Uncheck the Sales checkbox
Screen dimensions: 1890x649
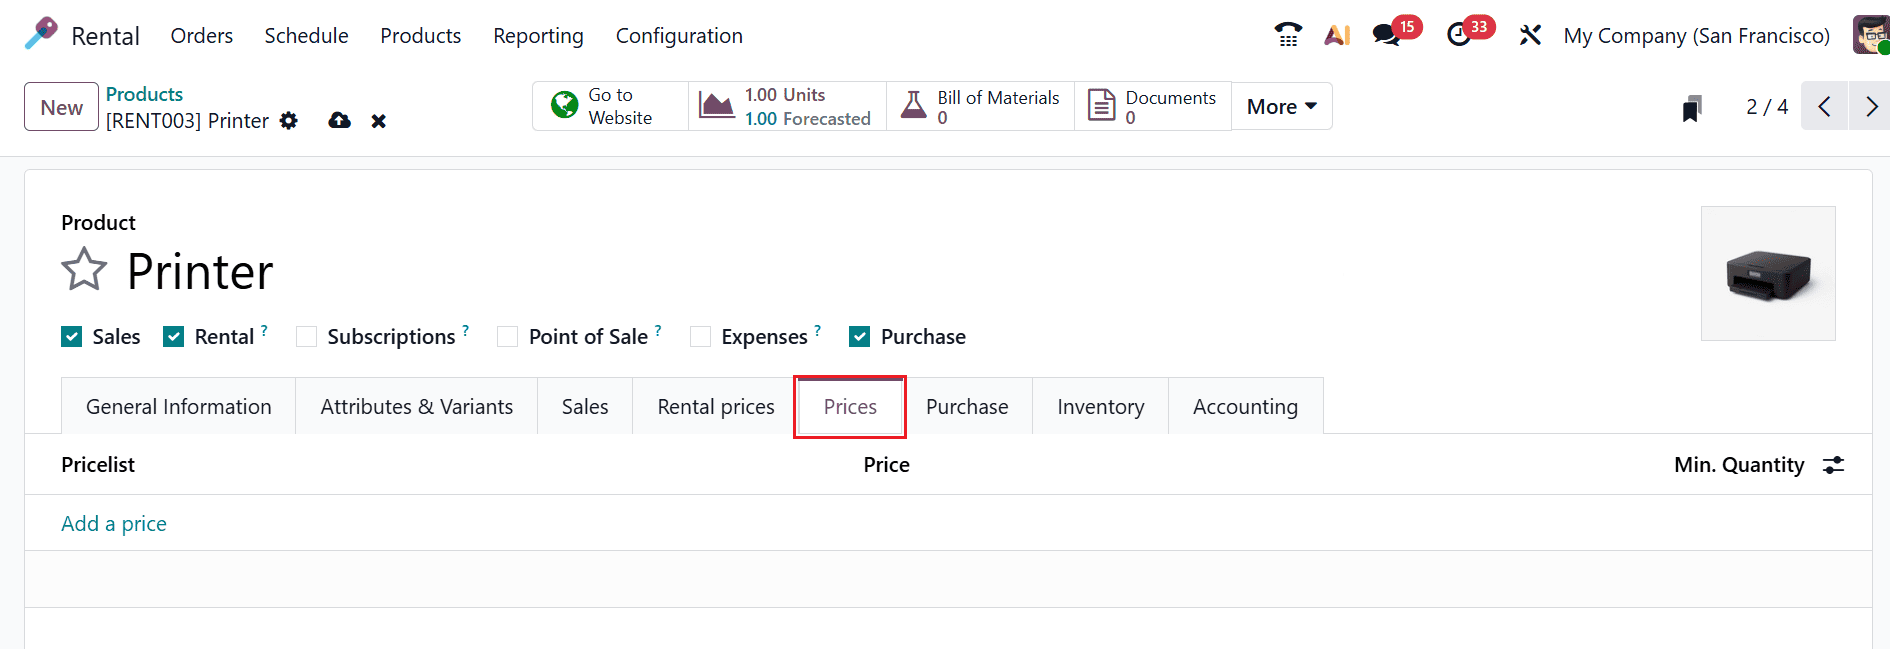(x=72, y=337)
